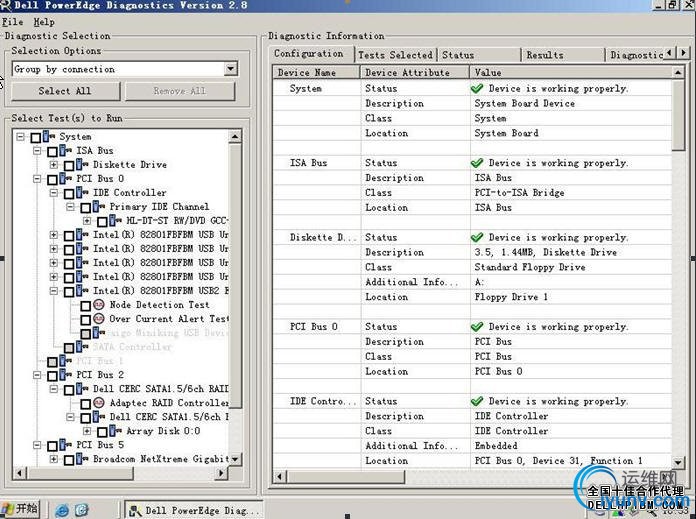Collapse the Primary IDE Channel node
The image size is (696, 519).
point(71,207)
